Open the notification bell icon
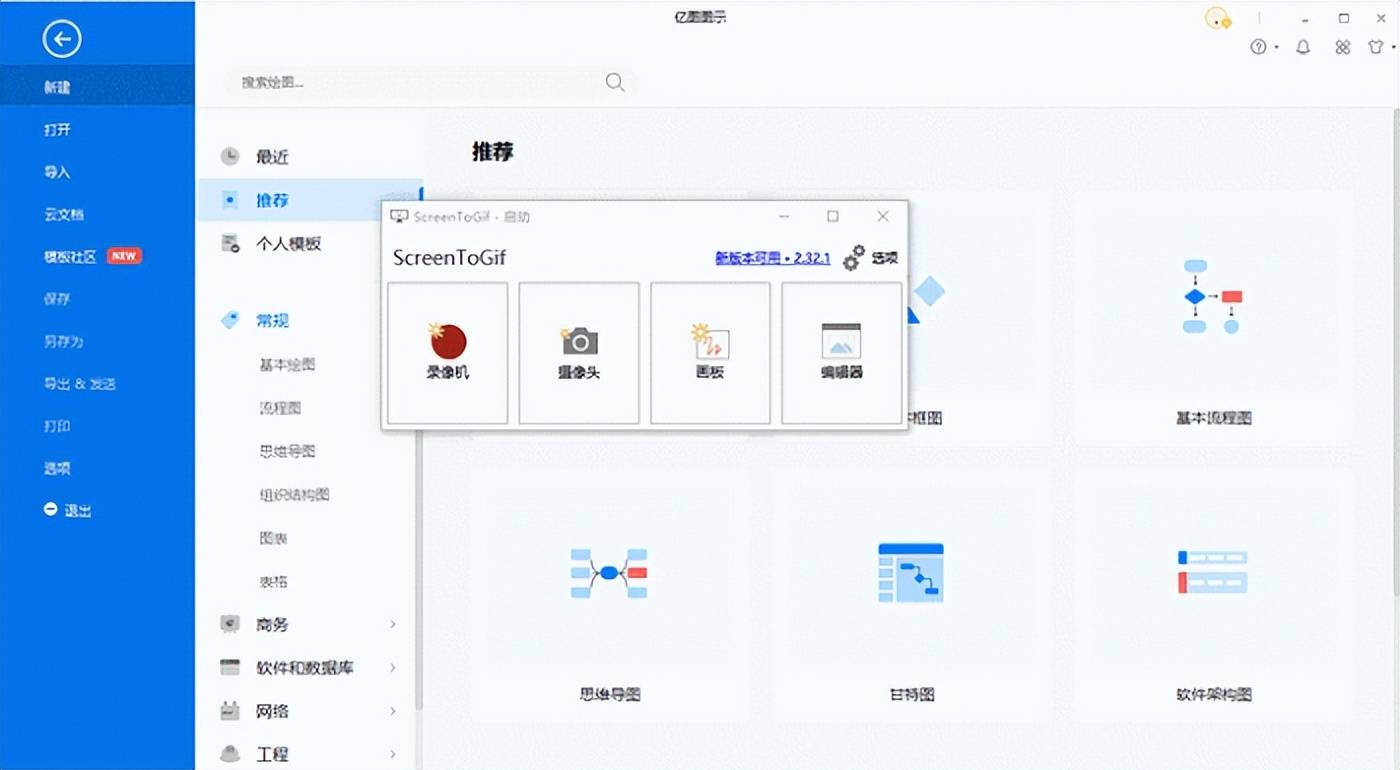The height and width of the screenshot is (770, 1400). click(x=1303, y=47)
